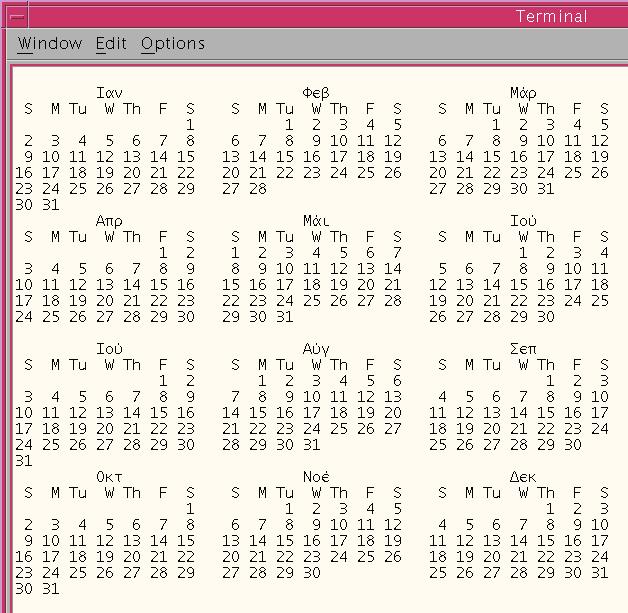Select day 14 in the Φεβ calendar
628x613 pixels.
(x=258, y=157)
